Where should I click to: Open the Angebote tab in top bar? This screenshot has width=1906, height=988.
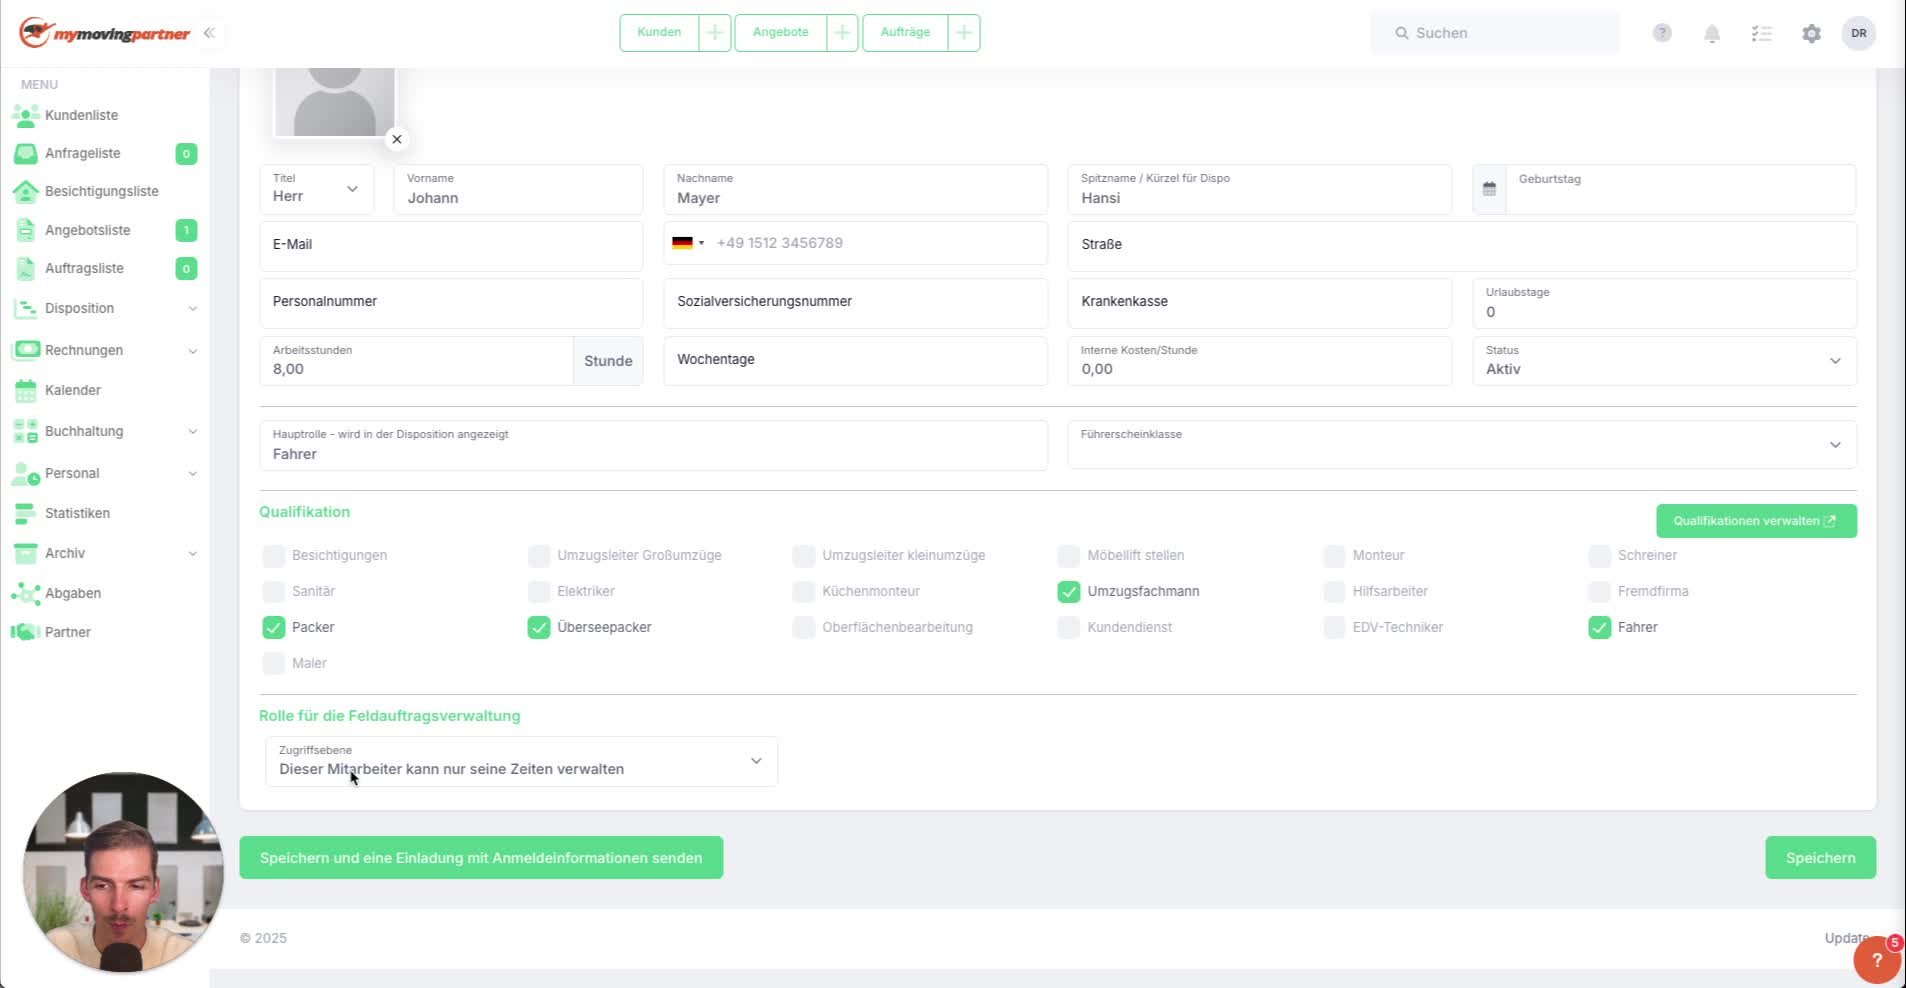[x=780, y=33]
